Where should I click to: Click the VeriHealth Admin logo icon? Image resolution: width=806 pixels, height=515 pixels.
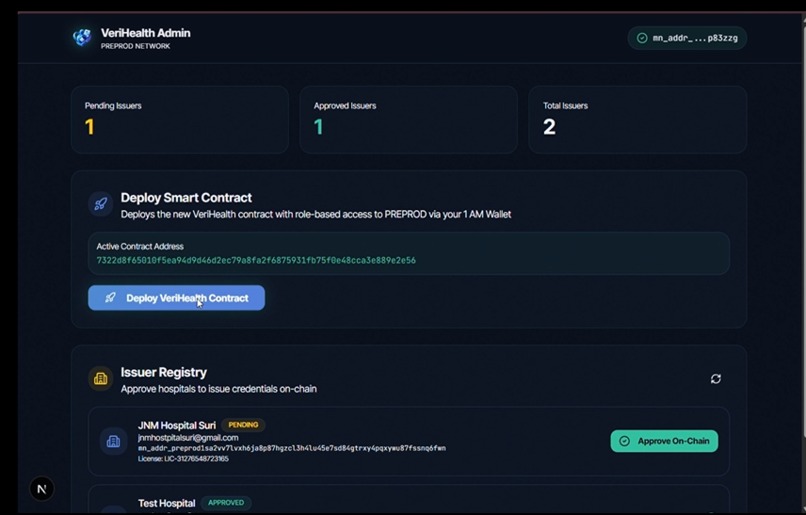click(x=82, y=38)
